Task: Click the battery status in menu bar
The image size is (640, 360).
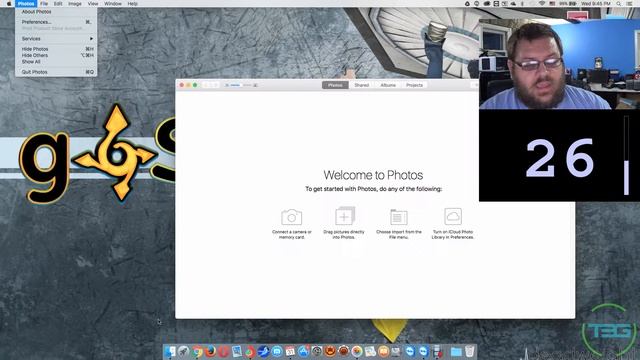Action: click(x=568, y=4)
